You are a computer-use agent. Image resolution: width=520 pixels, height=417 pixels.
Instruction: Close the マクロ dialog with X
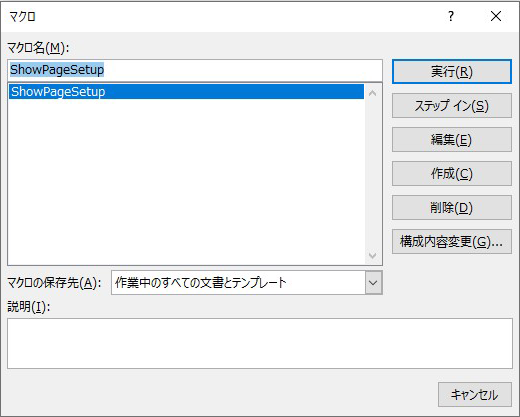496,16
